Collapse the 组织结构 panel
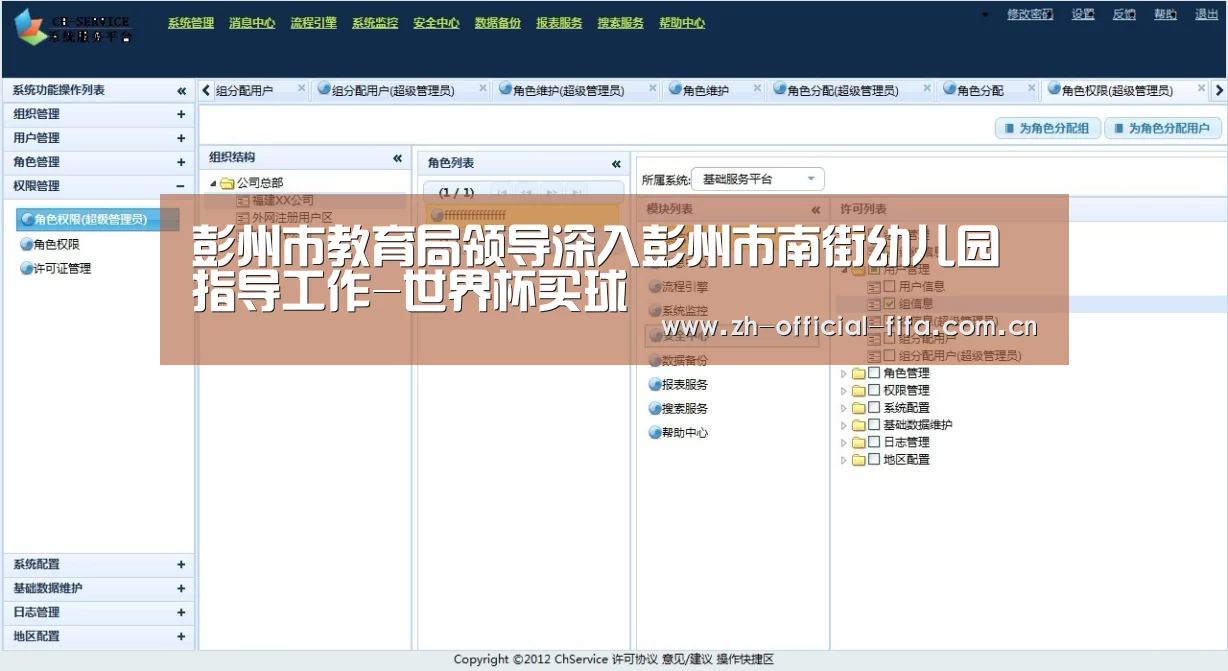Viewport: 1228px width, 671px height. click(x=397, y=158)
